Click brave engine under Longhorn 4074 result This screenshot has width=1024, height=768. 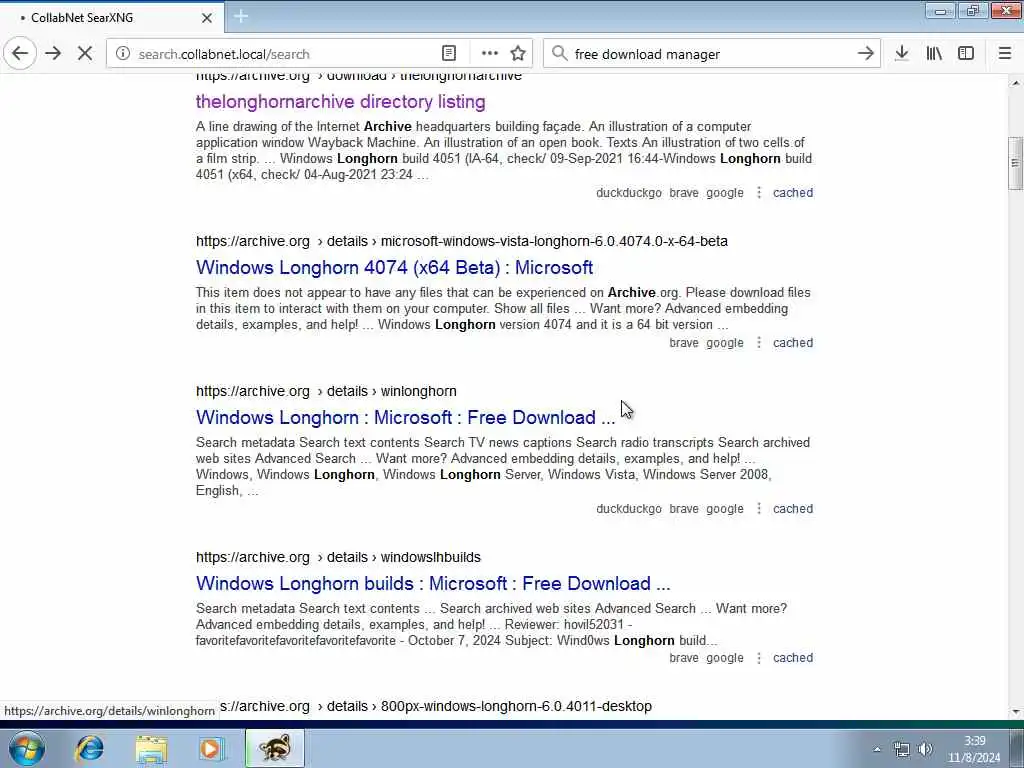[x=684, y=344]
